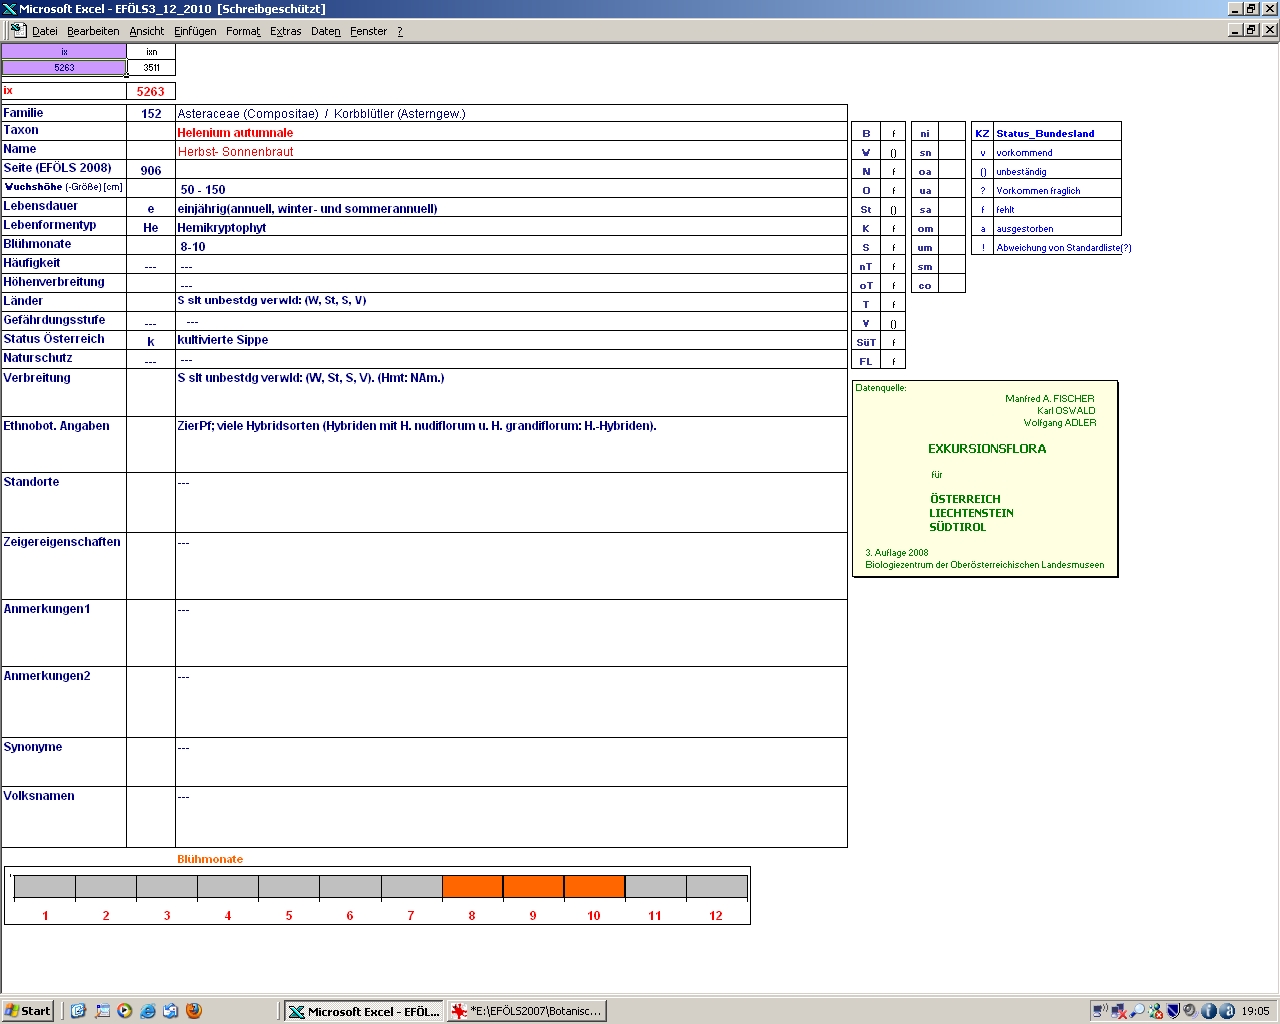Click the taskbar clock showing 19:05
Screen dimensions: 1280x1024
(x=1255, y=1011)
